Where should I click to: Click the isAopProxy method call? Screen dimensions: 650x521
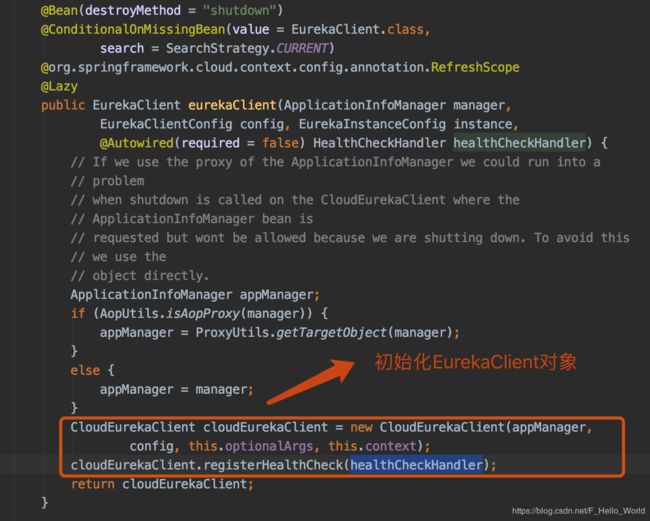point(203,313)
